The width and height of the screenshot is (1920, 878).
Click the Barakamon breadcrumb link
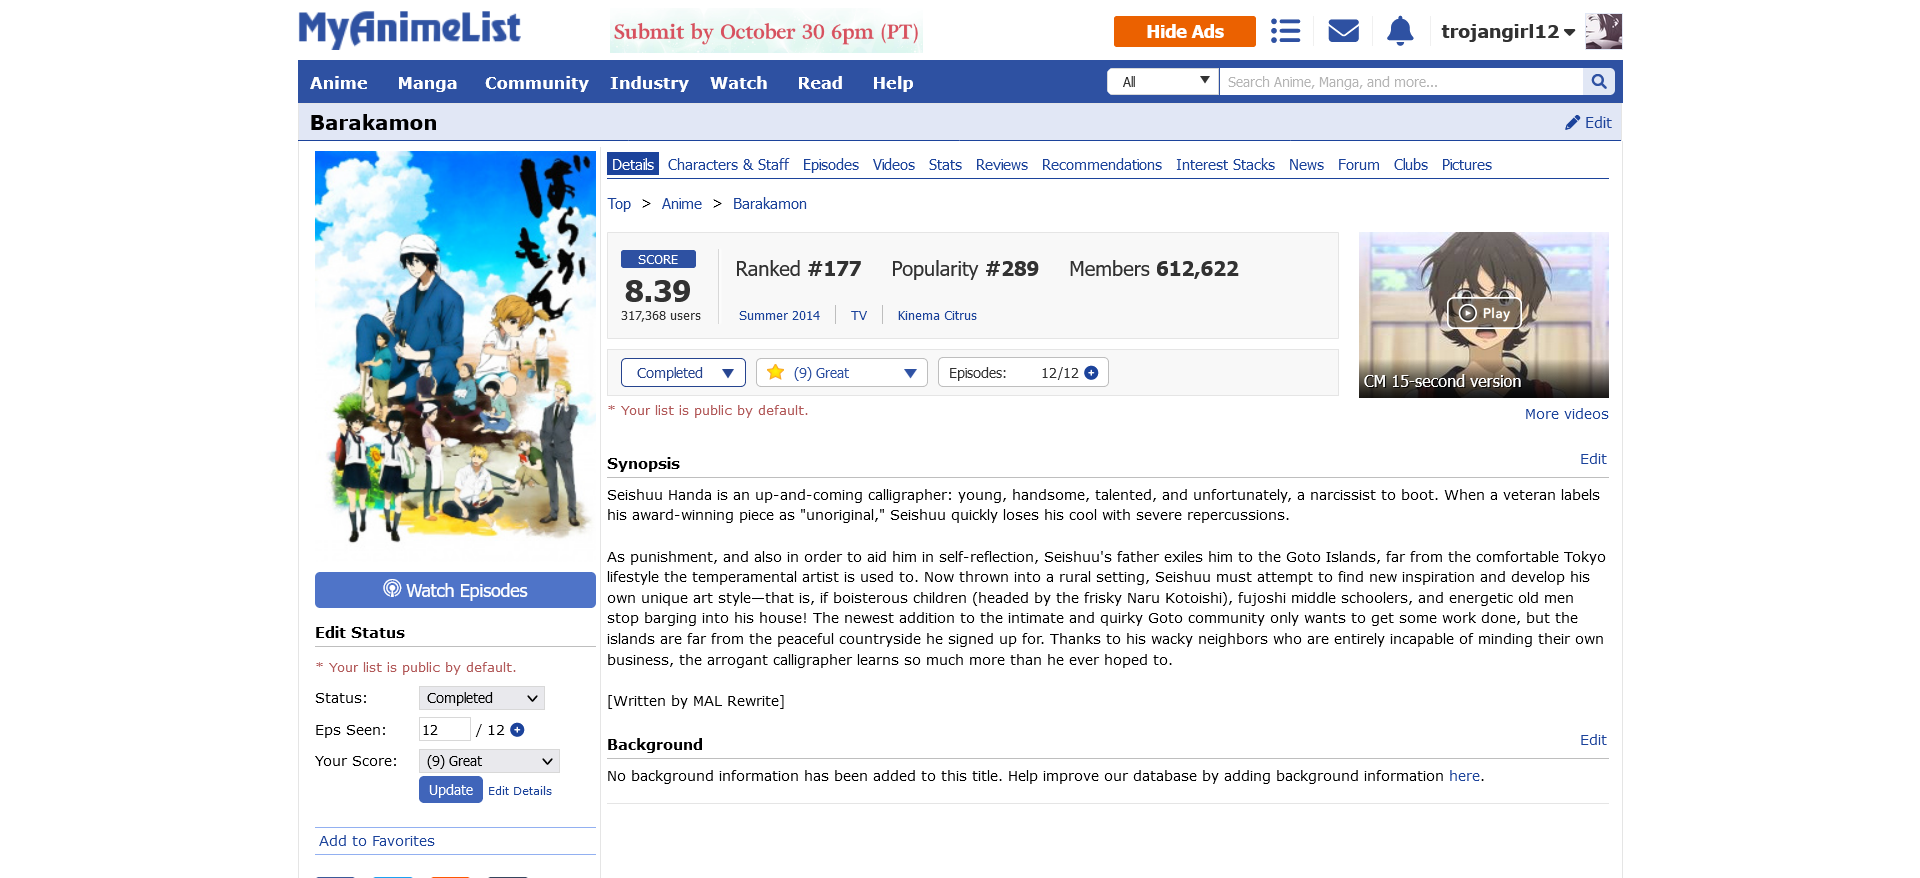tap(769, 204)
